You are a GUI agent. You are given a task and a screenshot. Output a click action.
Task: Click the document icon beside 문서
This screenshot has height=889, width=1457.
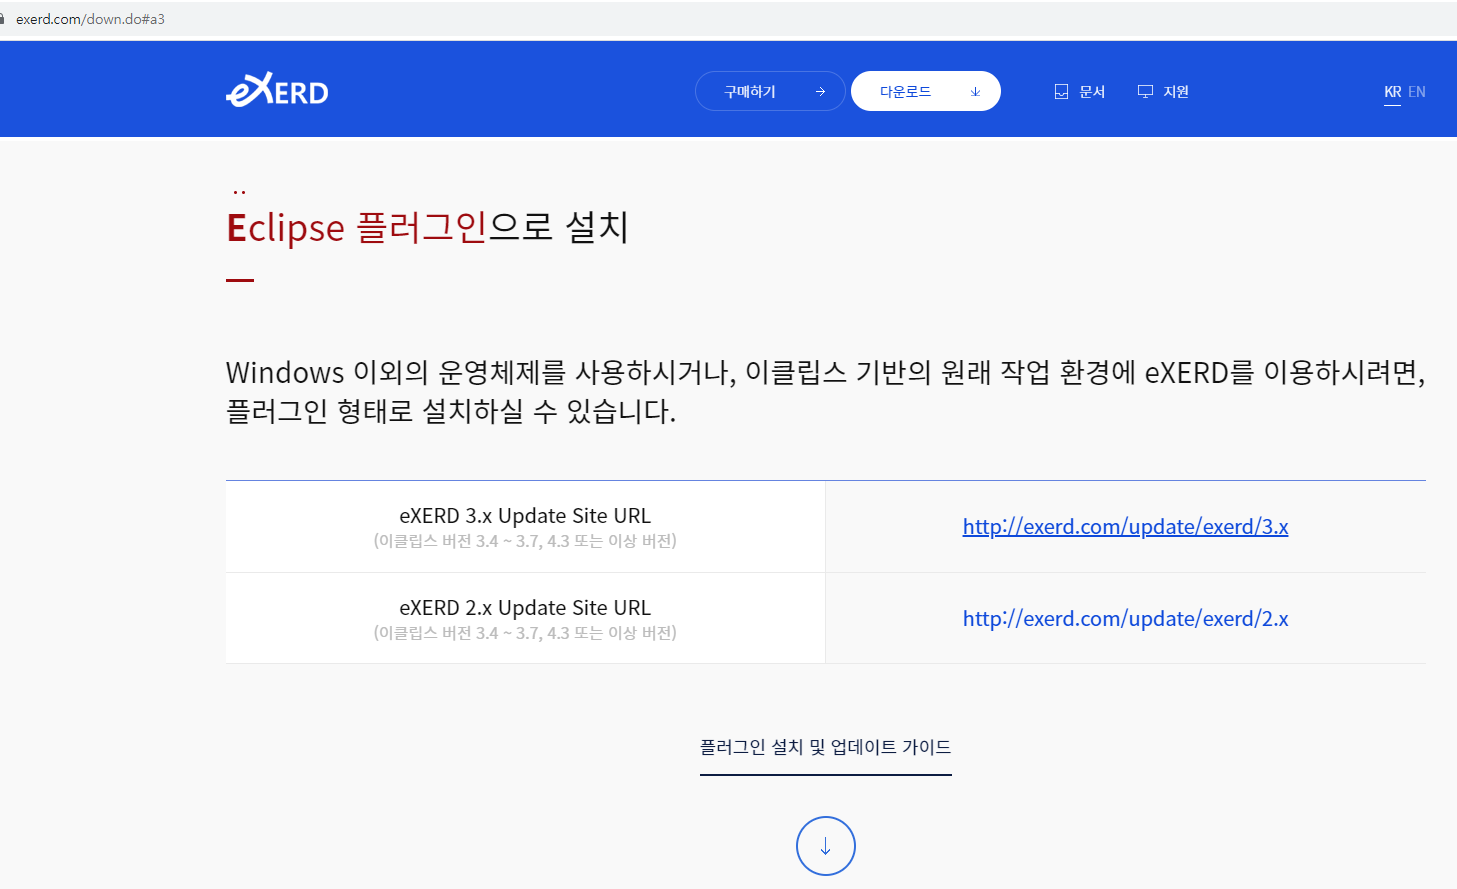pos(1062,92)
